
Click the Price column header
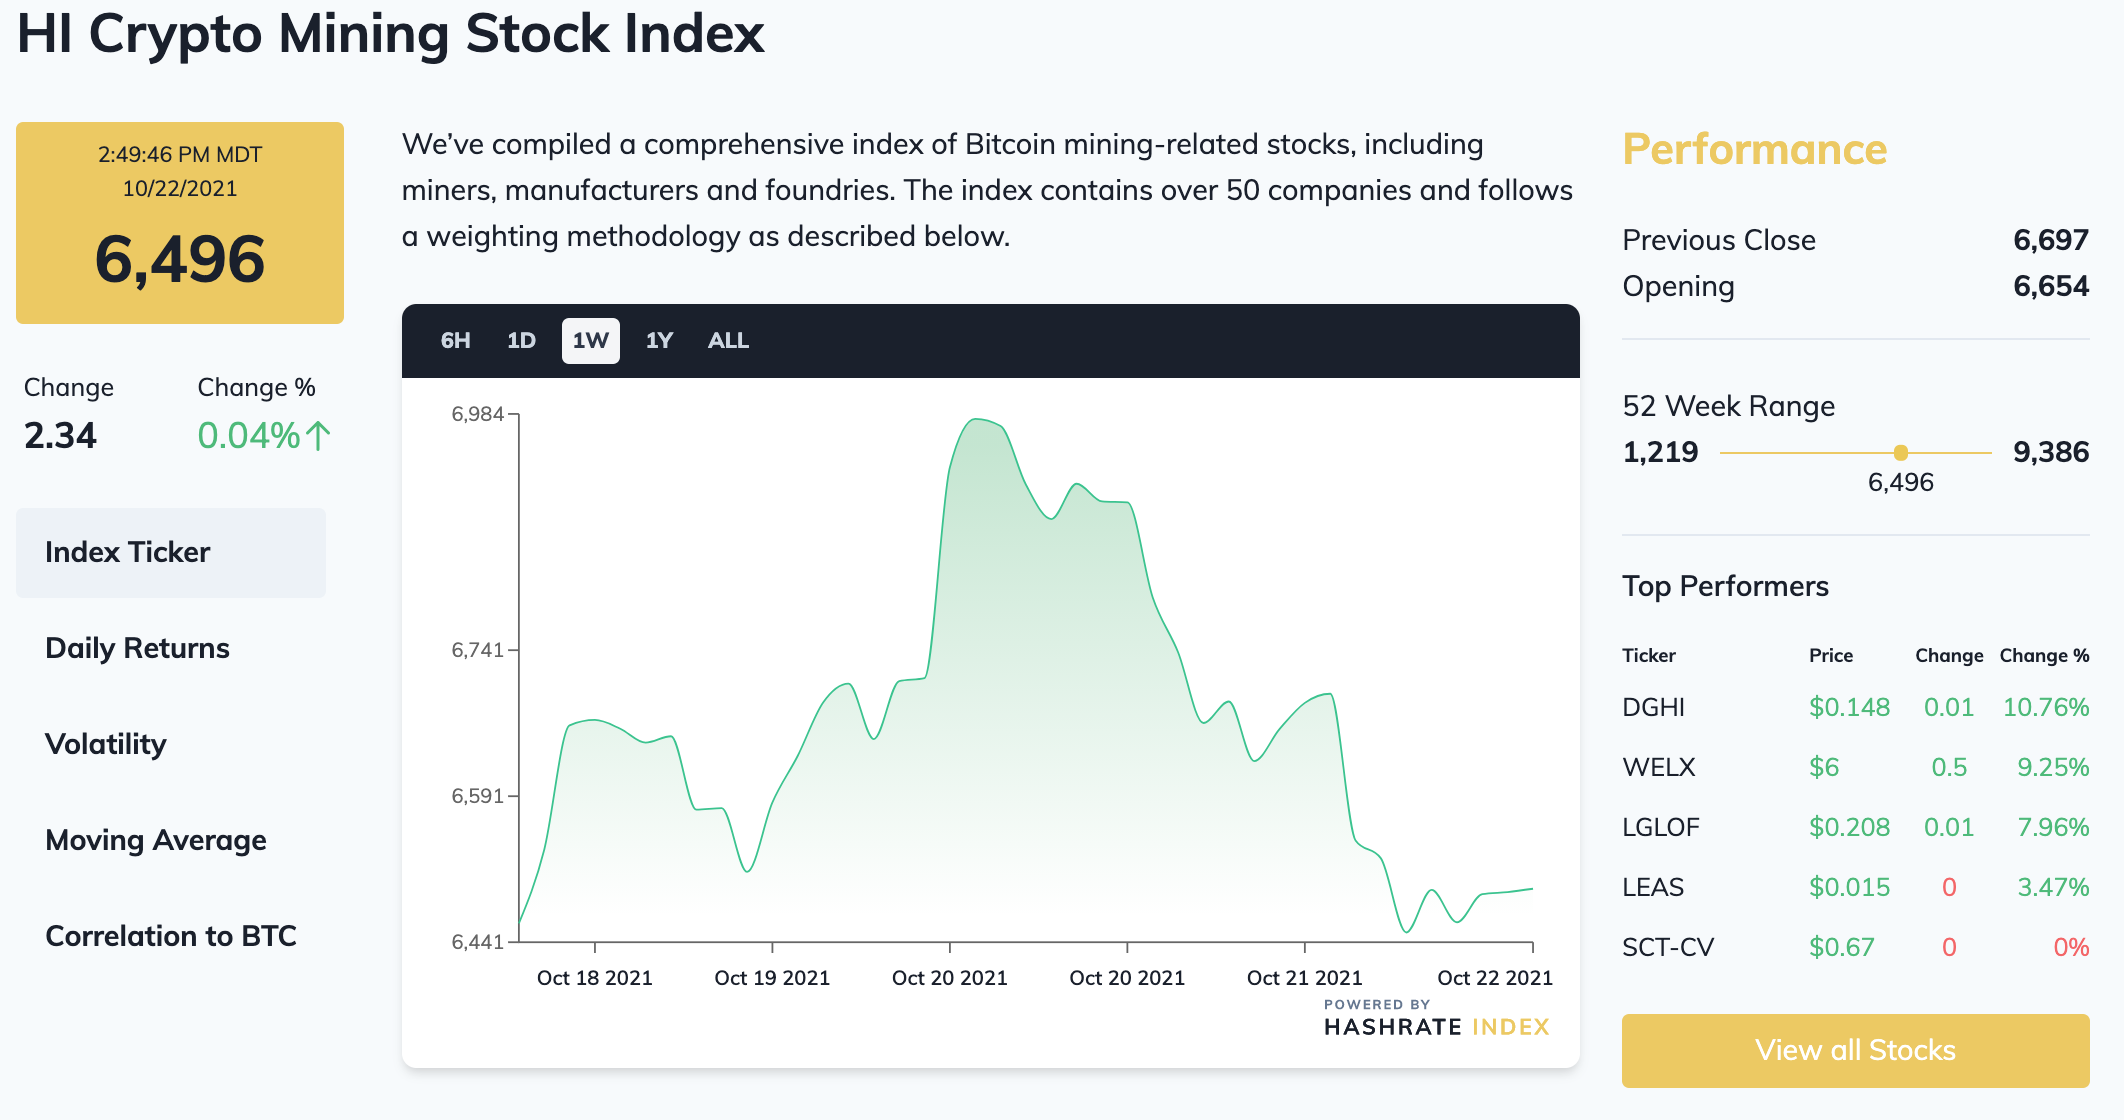pos(1830,656)
